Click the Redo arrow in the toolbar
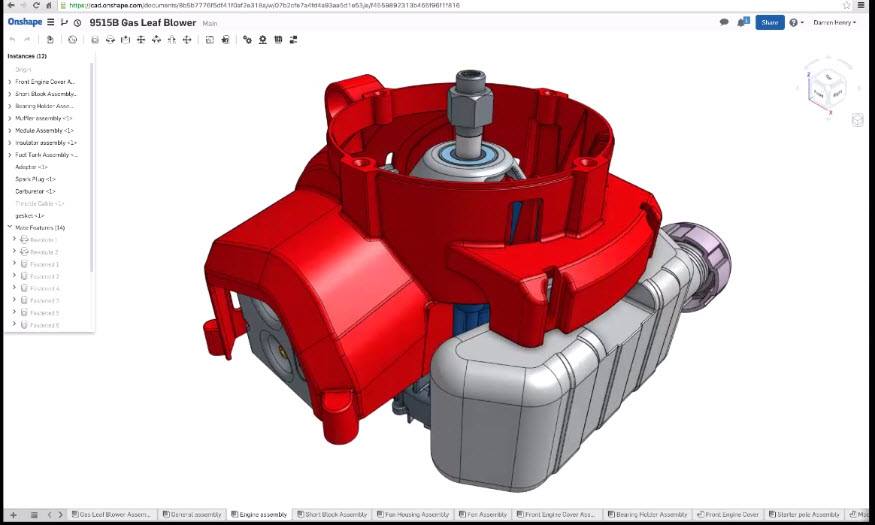Screen dimensions: 875x525 click(x=27, y=40)
